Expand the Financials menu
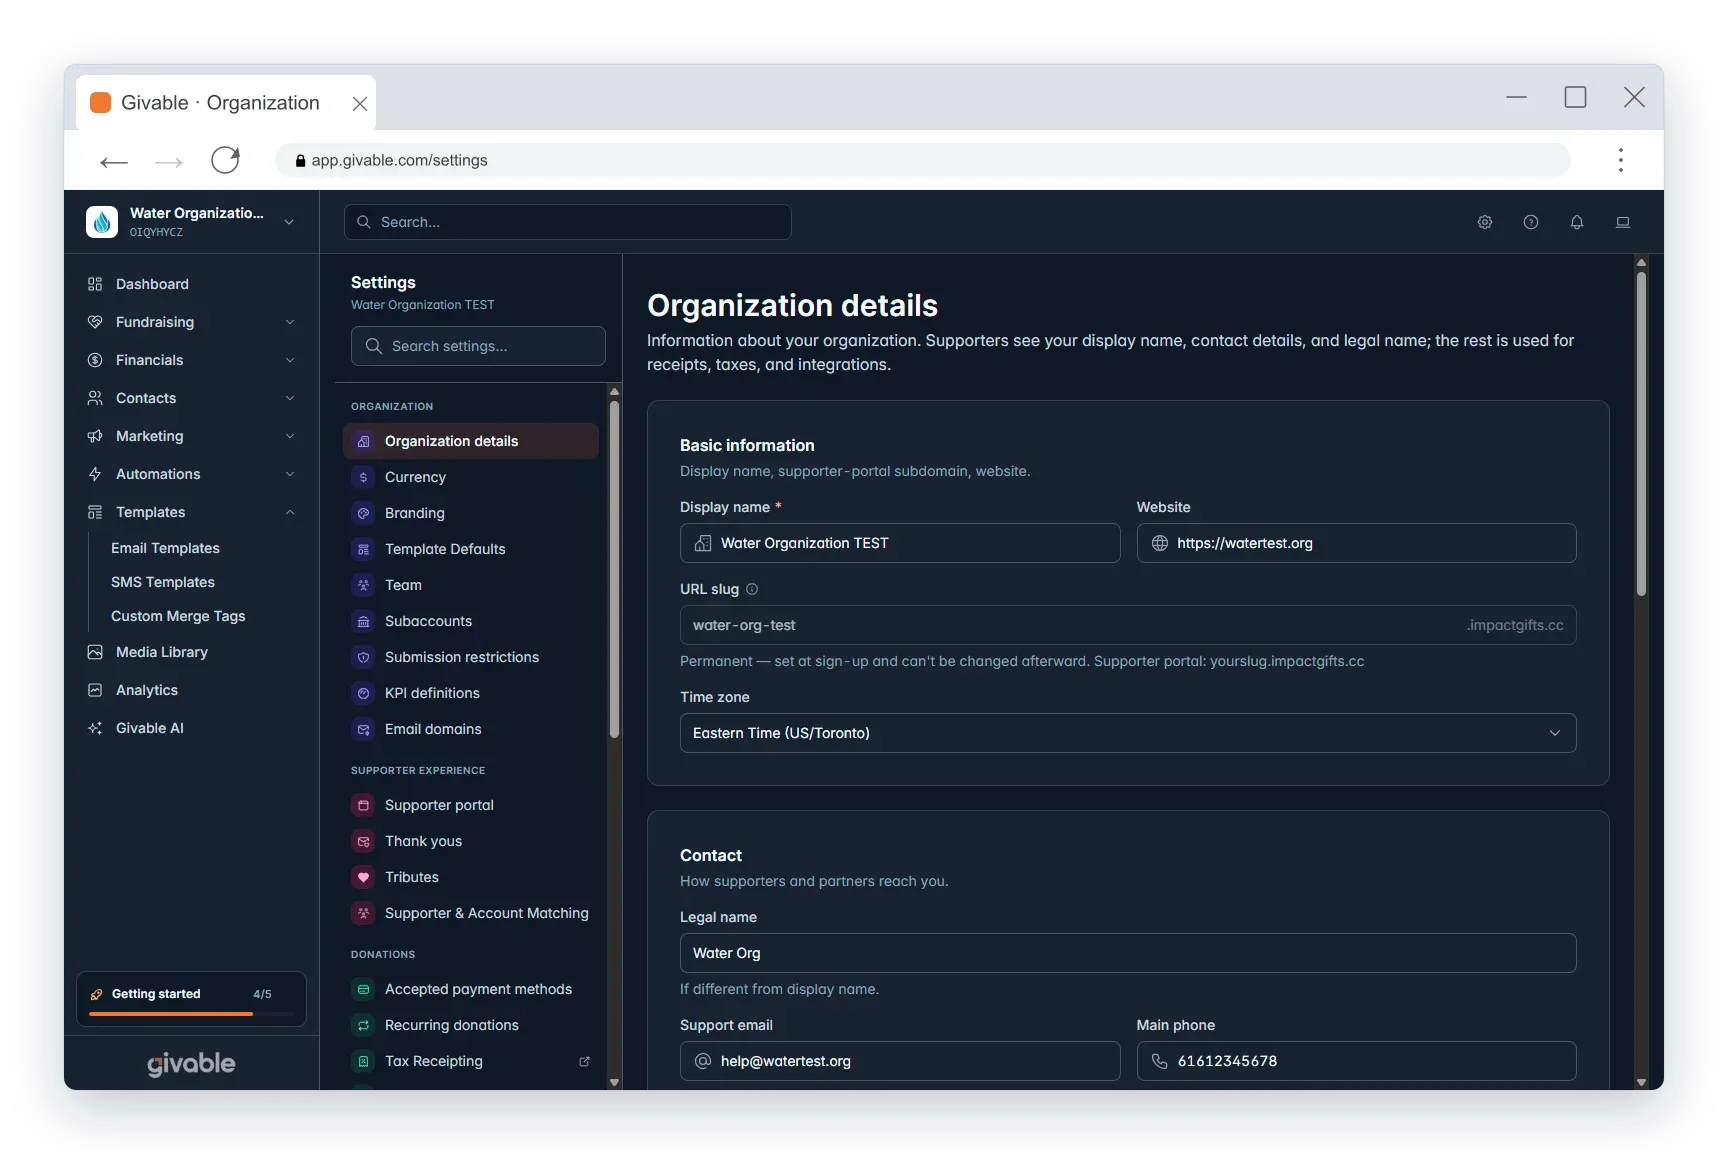The width and height of the screenshot is (1728, 1154). pyautogui.click(x=191, y=360)
